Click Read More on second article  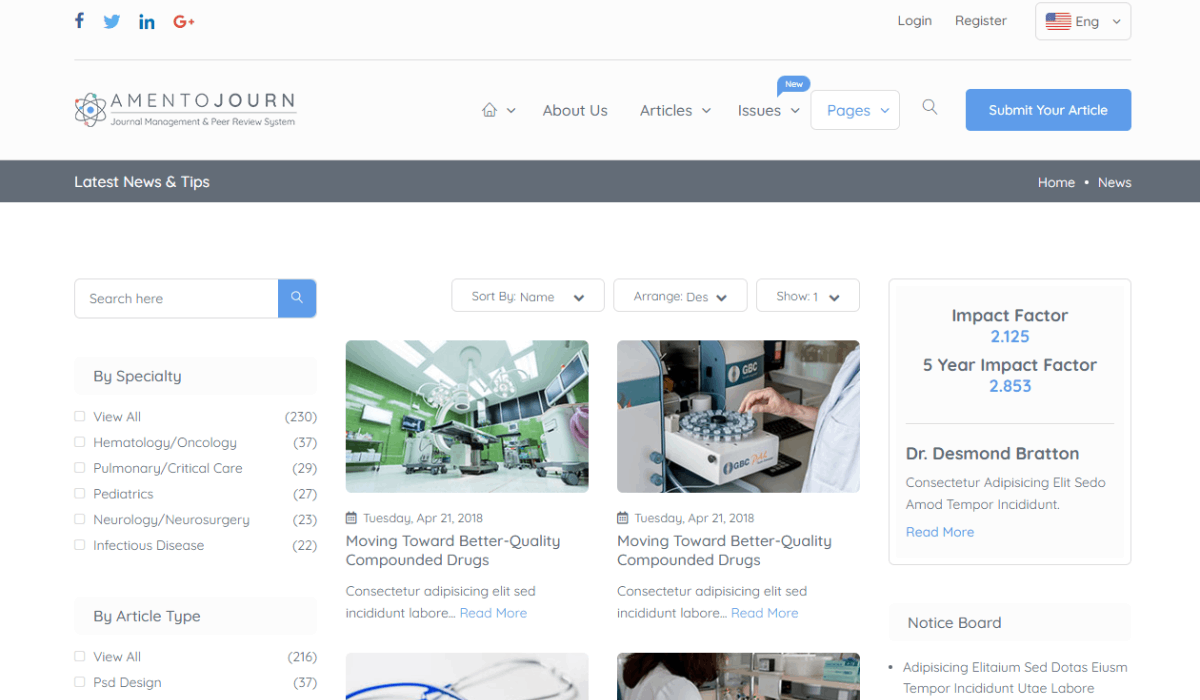(x=764, y=613)
